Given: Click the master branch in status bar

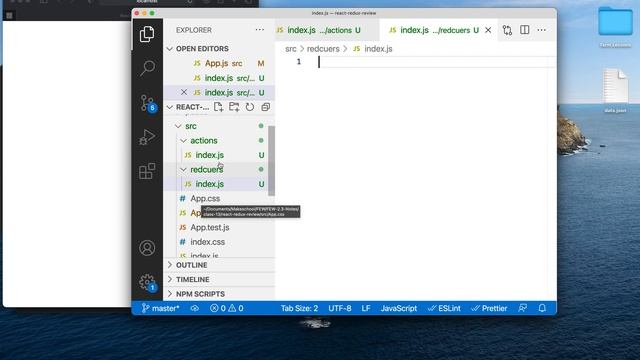Looking at the screenshot, I should (160, 308).
